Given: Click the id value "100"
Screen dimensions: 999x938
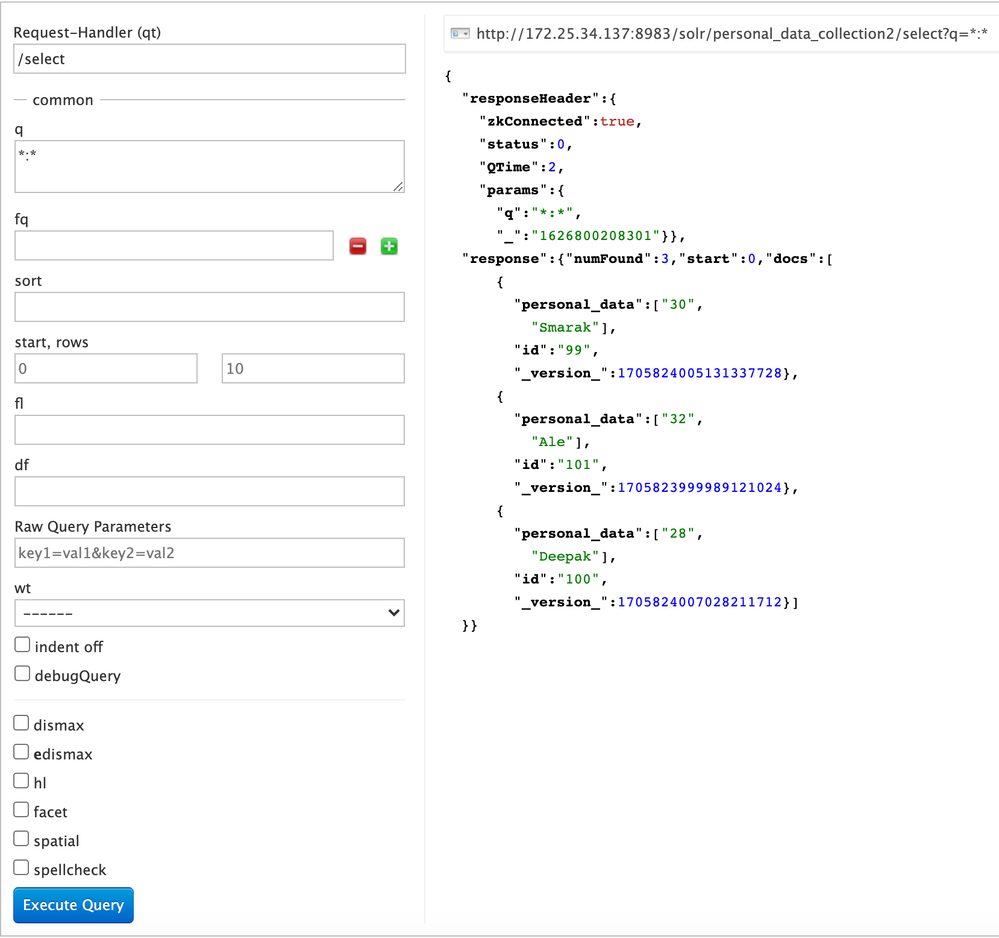Looking at the screenshot, I should (x=579, y=579).
